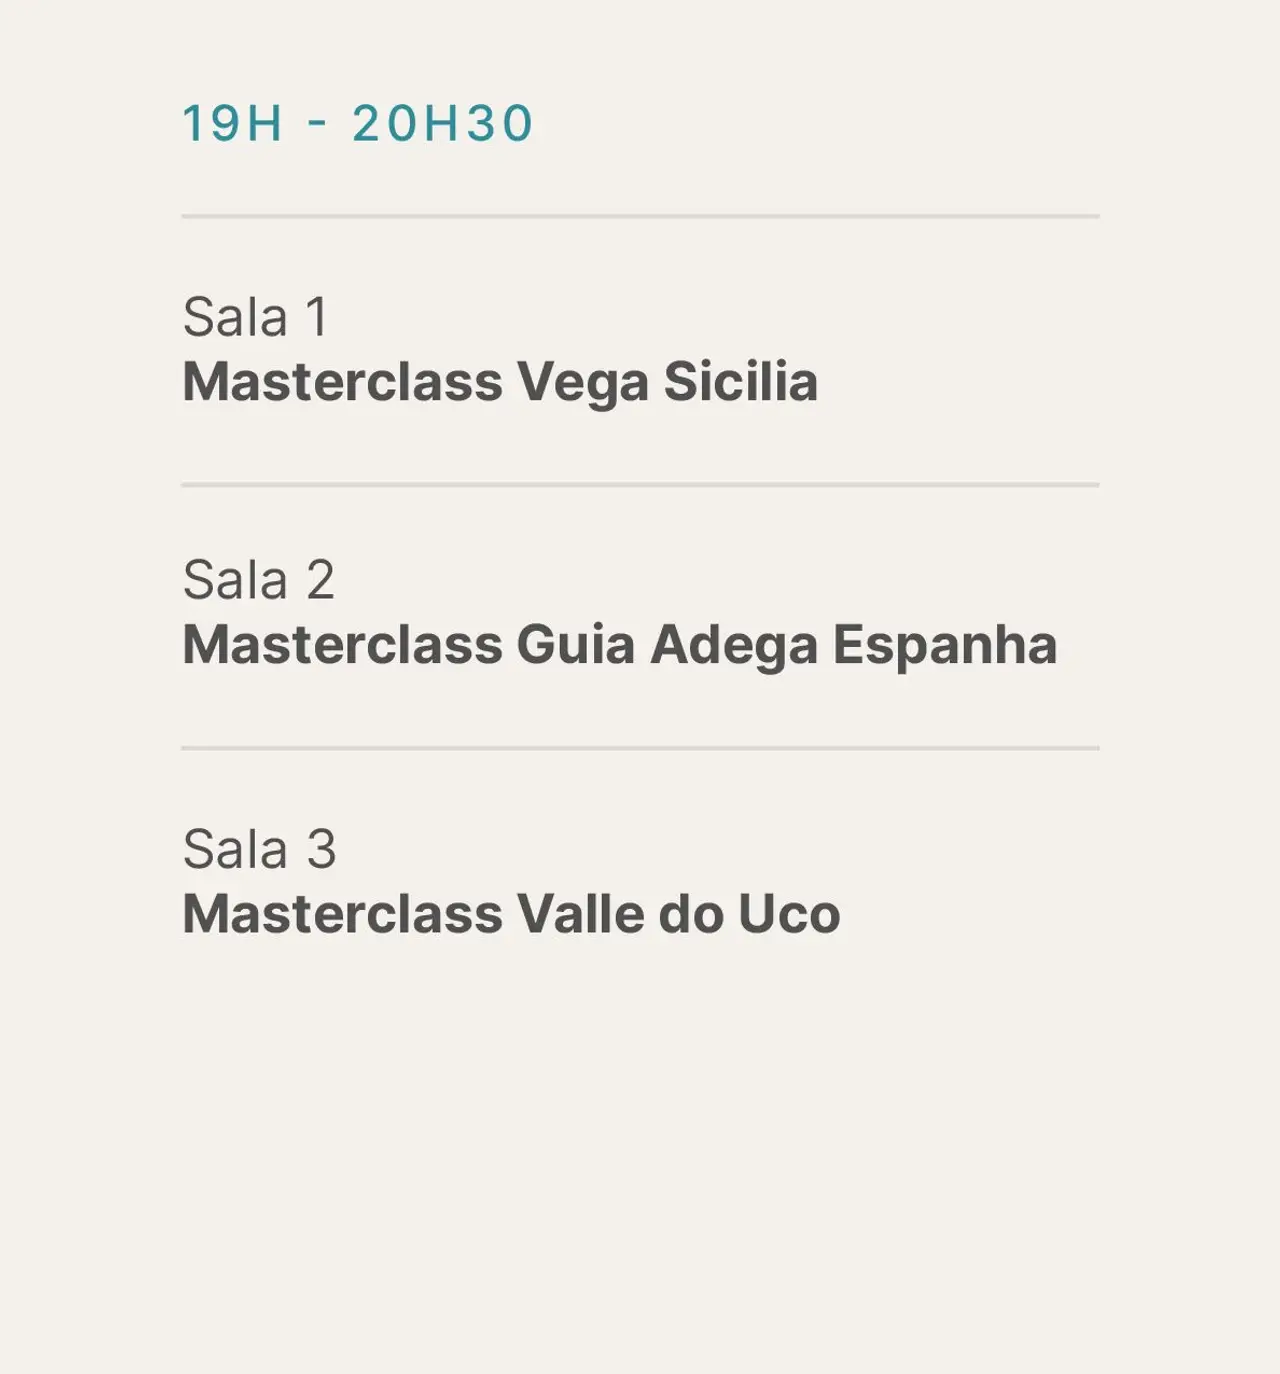The height and width of the screenshot is (1374, 1280).
Task: Open the Sala 3 room label
Action: (x=259, y=849)
